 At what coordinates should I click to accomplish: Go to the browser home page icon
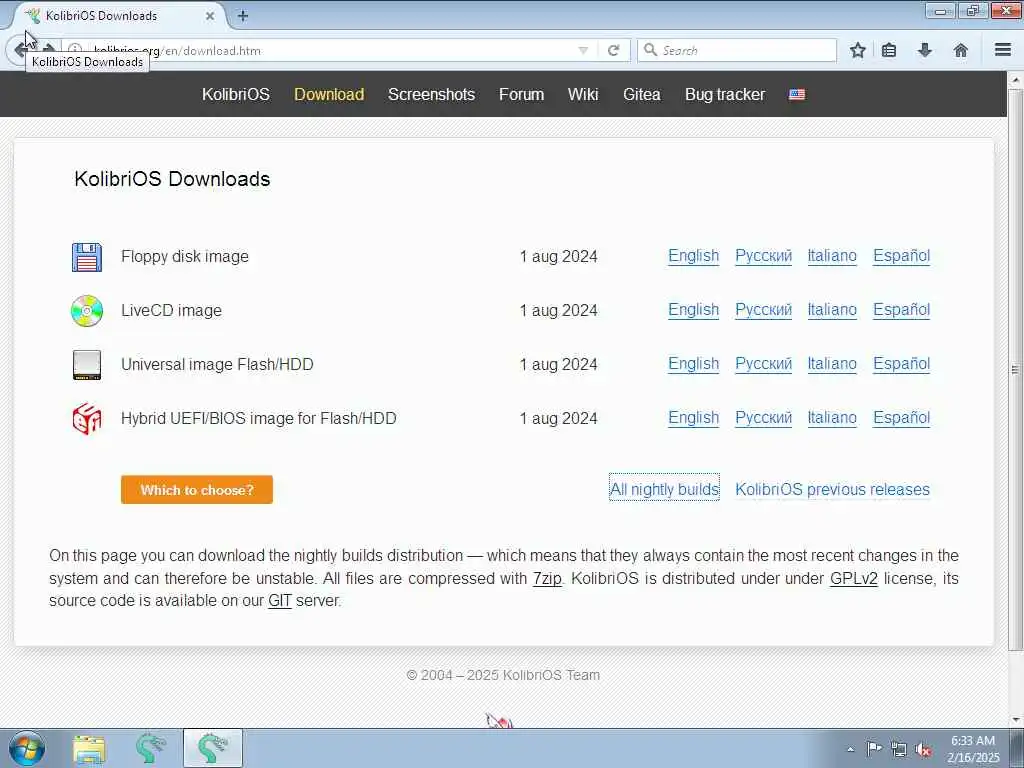[x=961, y=50]
